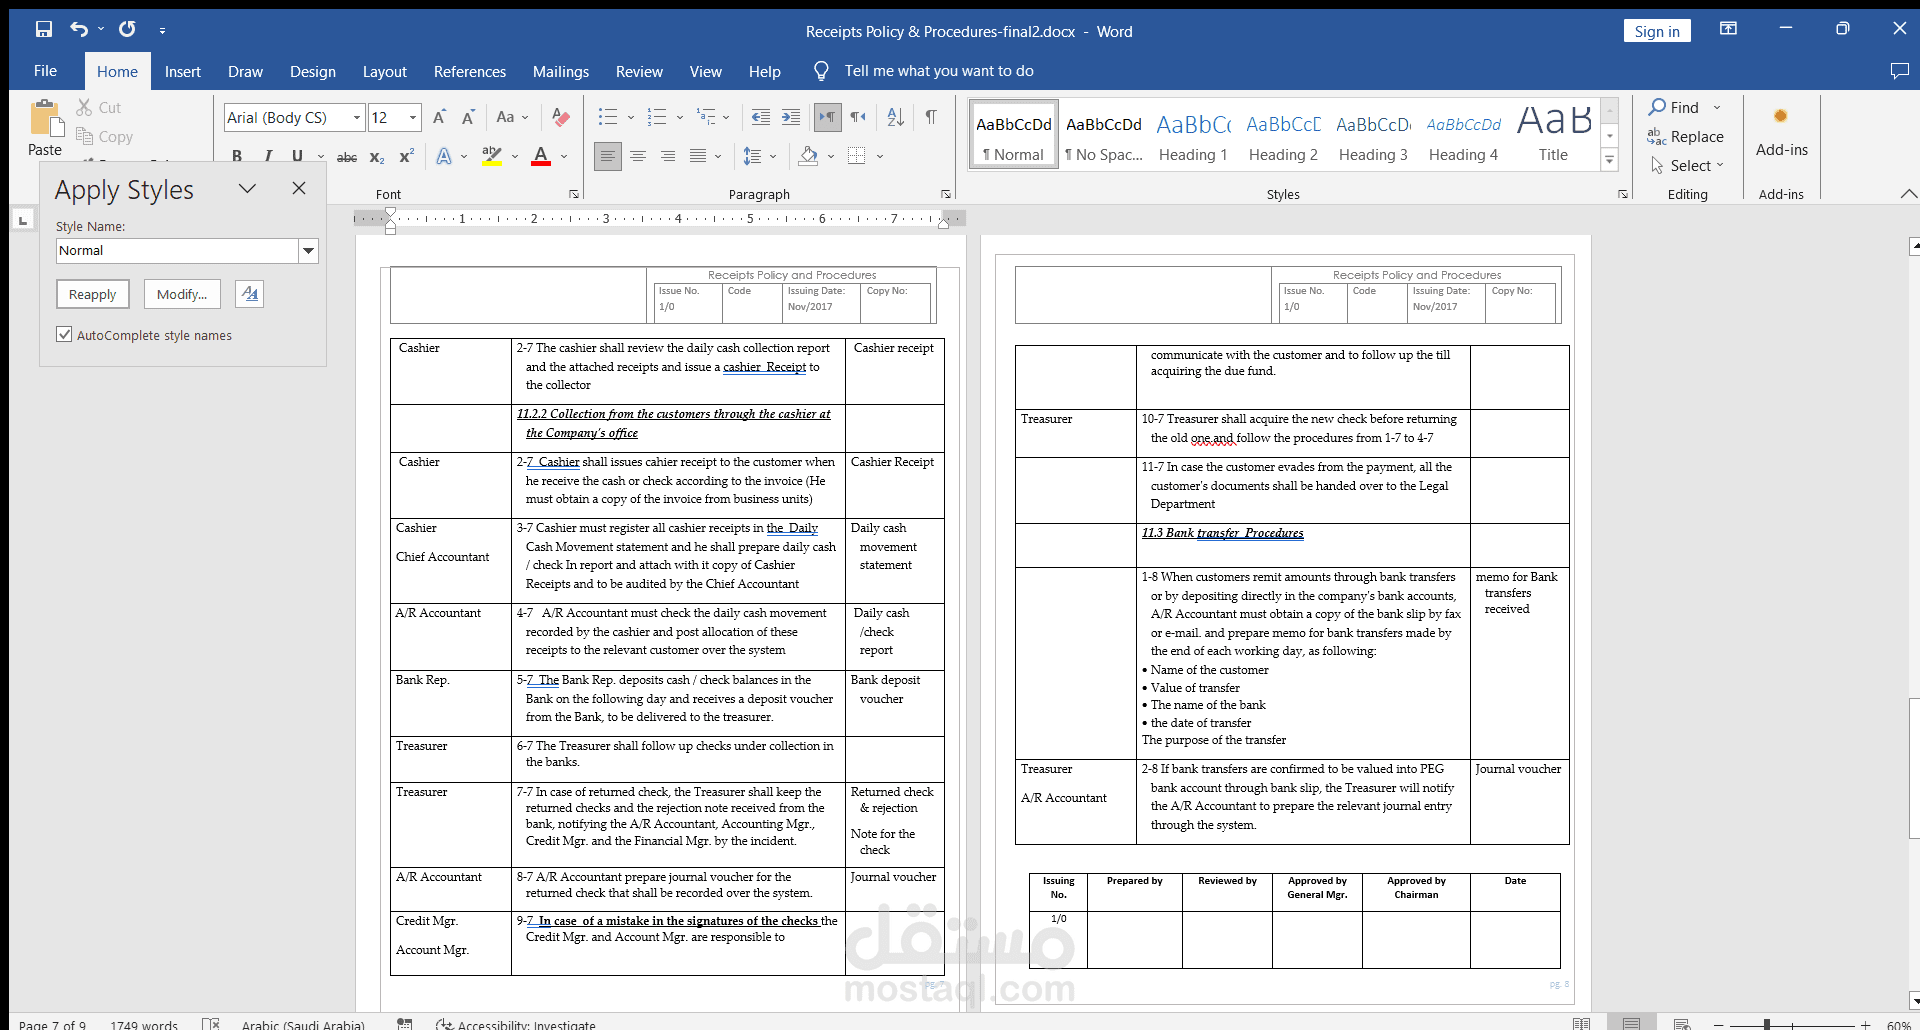Apply paragraph shading fill
1920x1030 pixels.
click(809, 157)
